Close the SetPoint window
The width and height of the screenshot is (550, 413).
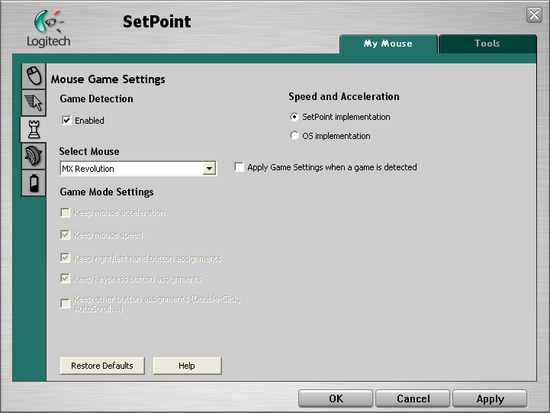point(534,15)
